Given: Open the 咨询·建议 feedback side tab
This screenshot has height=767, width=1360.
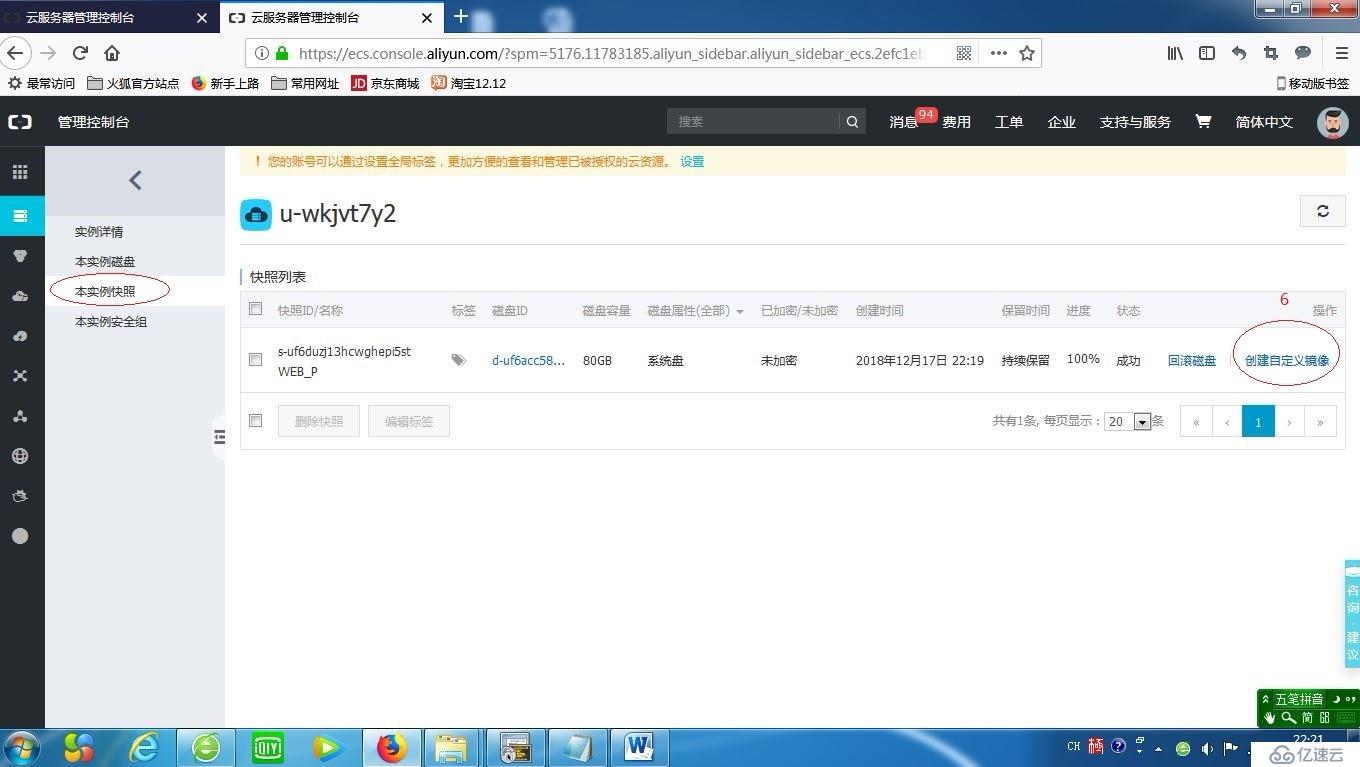Looking at the screenshot, I should click(1352, 614).
